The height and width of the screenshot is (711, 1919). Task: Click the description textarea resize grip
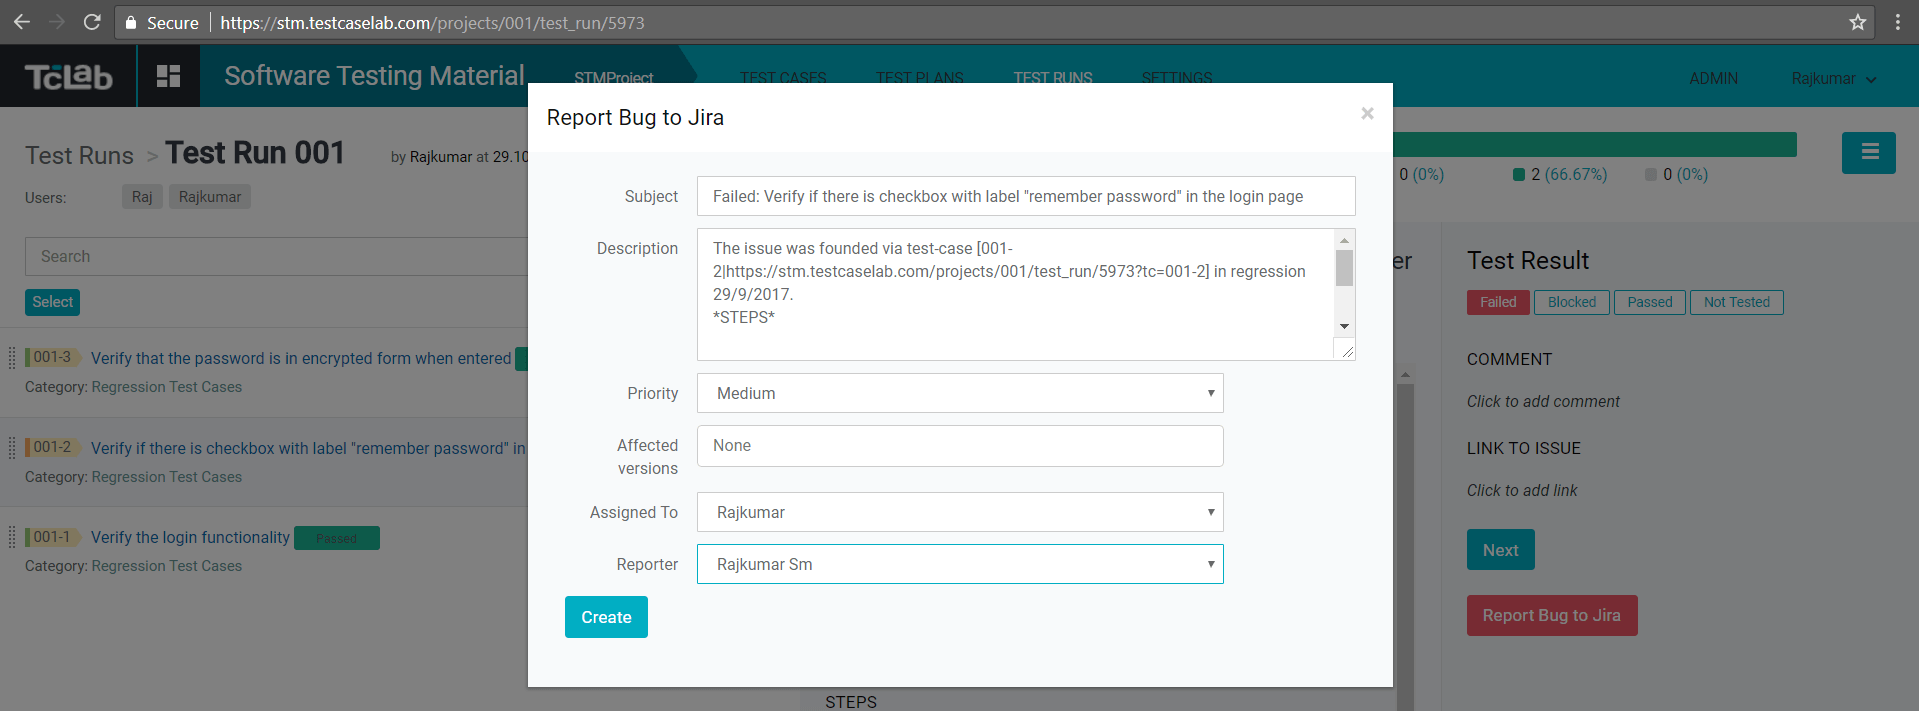pos(1347,351)
